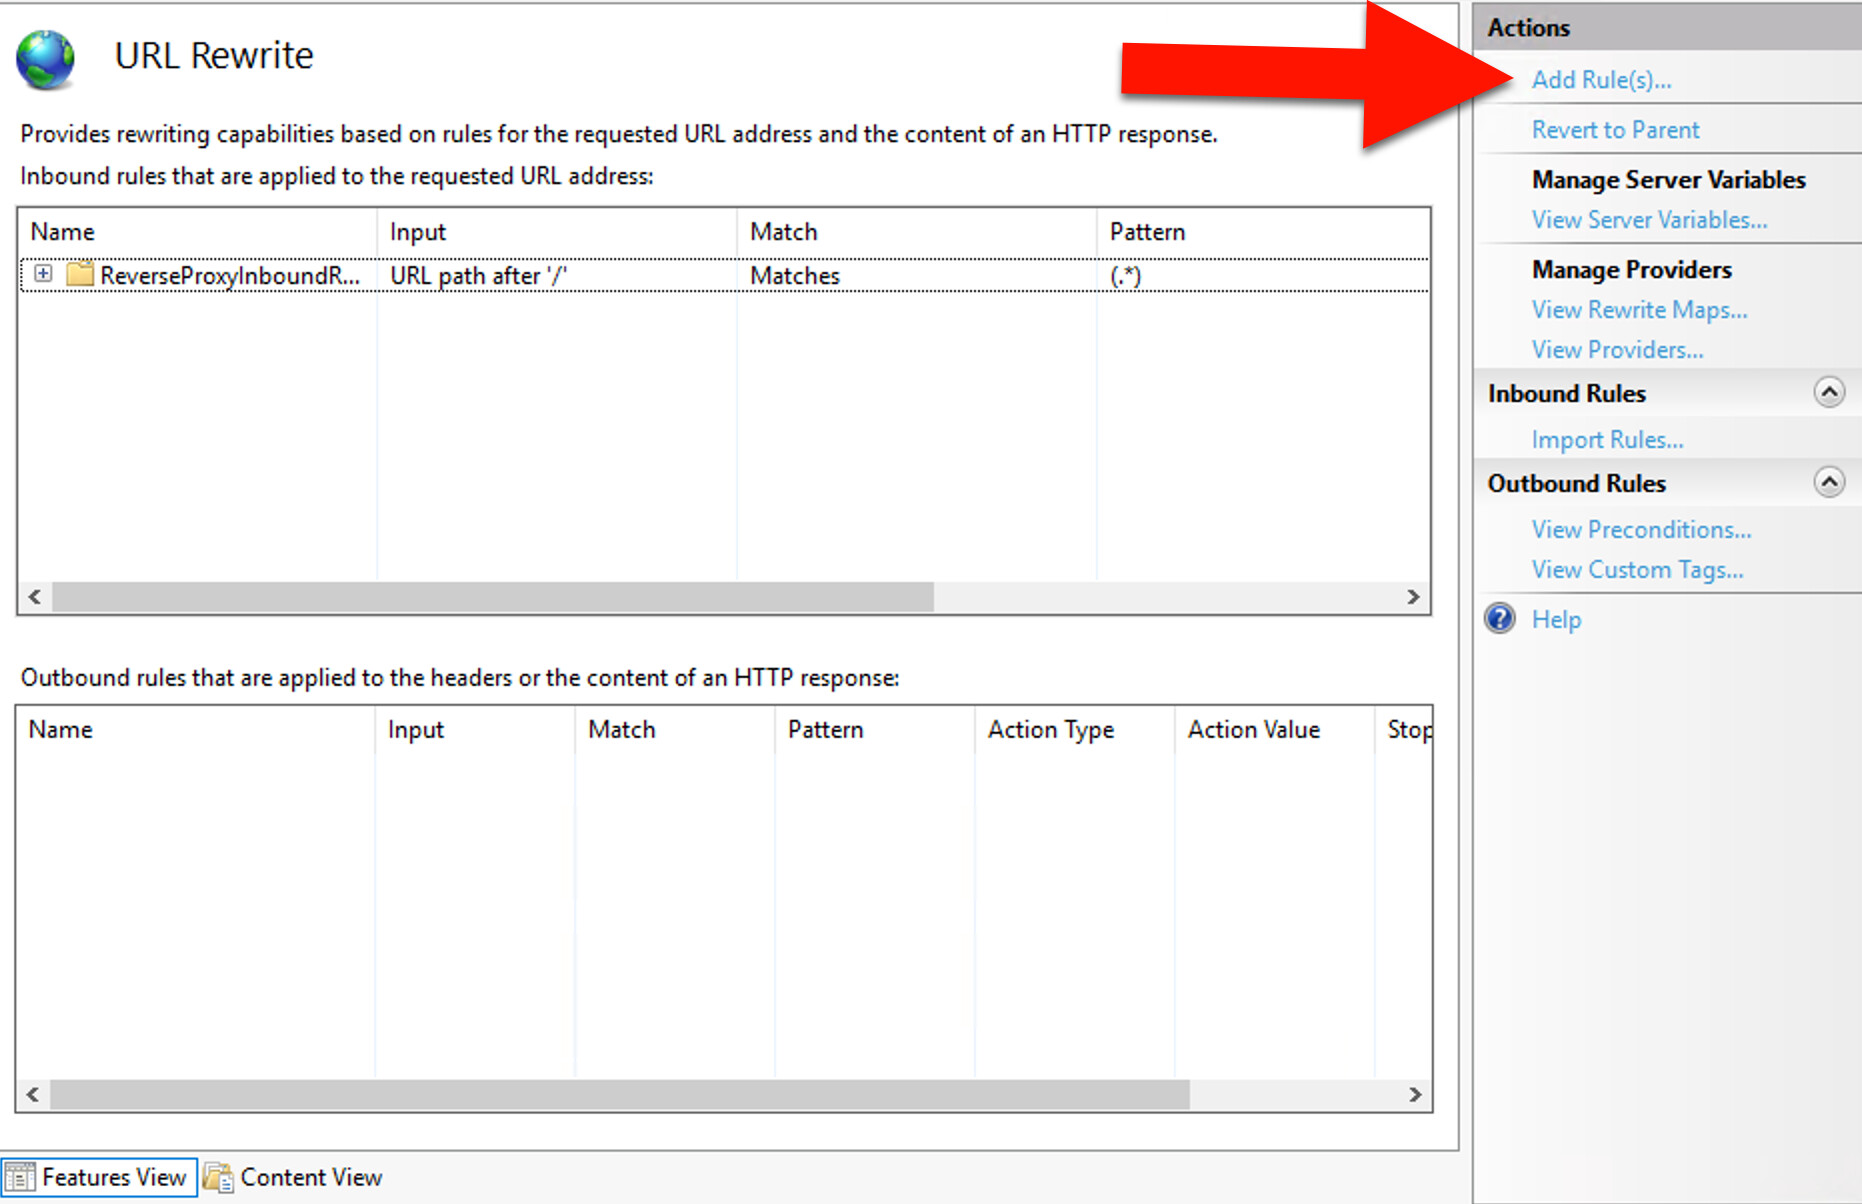Viewport: 1862px width, 1204px height.
Task: Click the URL Rewrite globe icon
Action: (x=45, y=59)
